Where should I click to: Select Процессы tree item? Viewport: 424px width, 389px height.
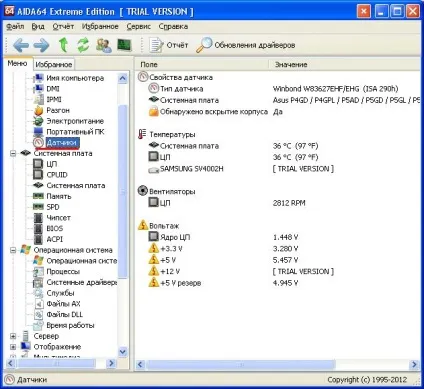pos(63,271)
